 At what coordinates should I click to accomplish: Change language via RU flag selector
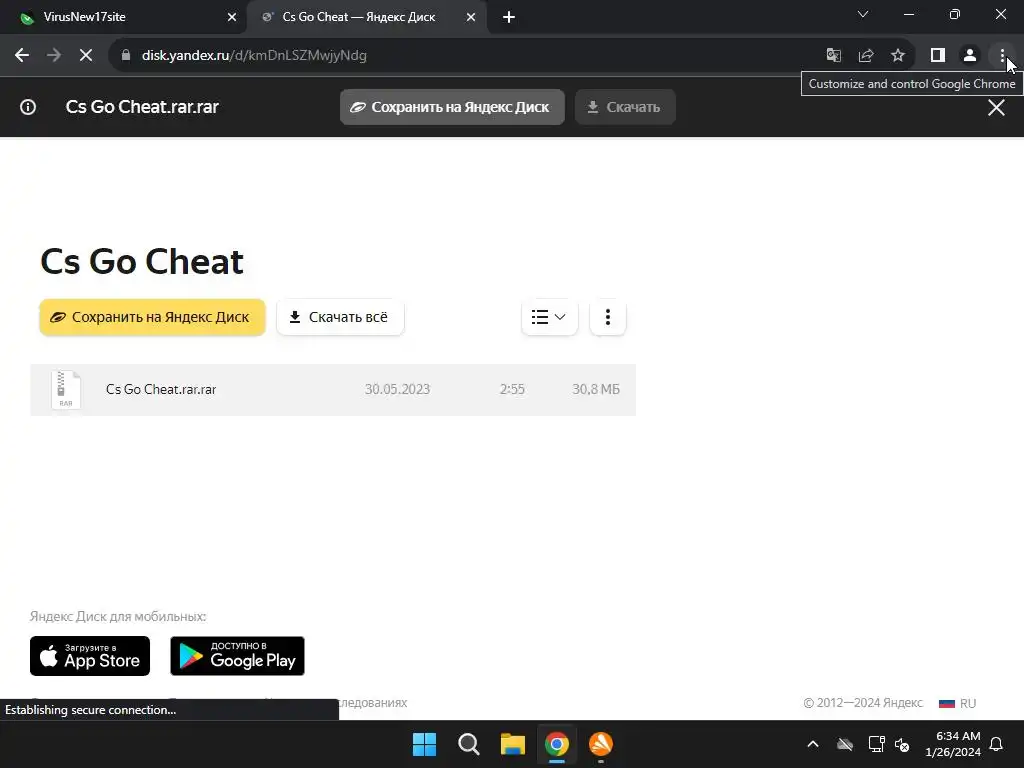coord(957,703)
